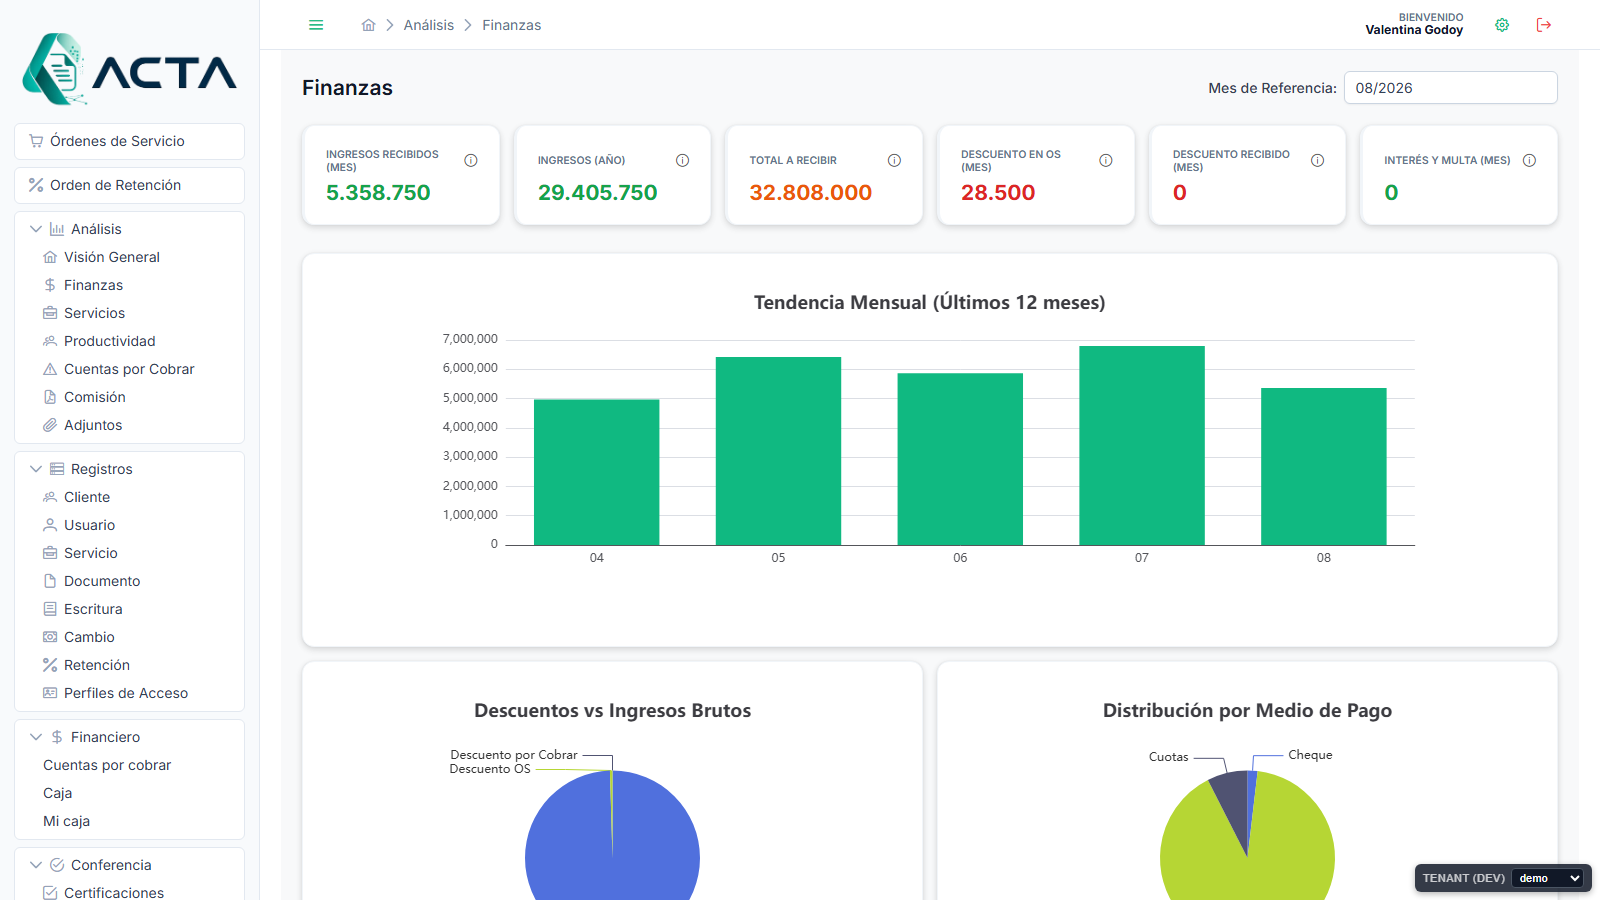Show info for Descuento en OS card
The width and height of the screenshot is (1600, 900).
click(1106, 160)
